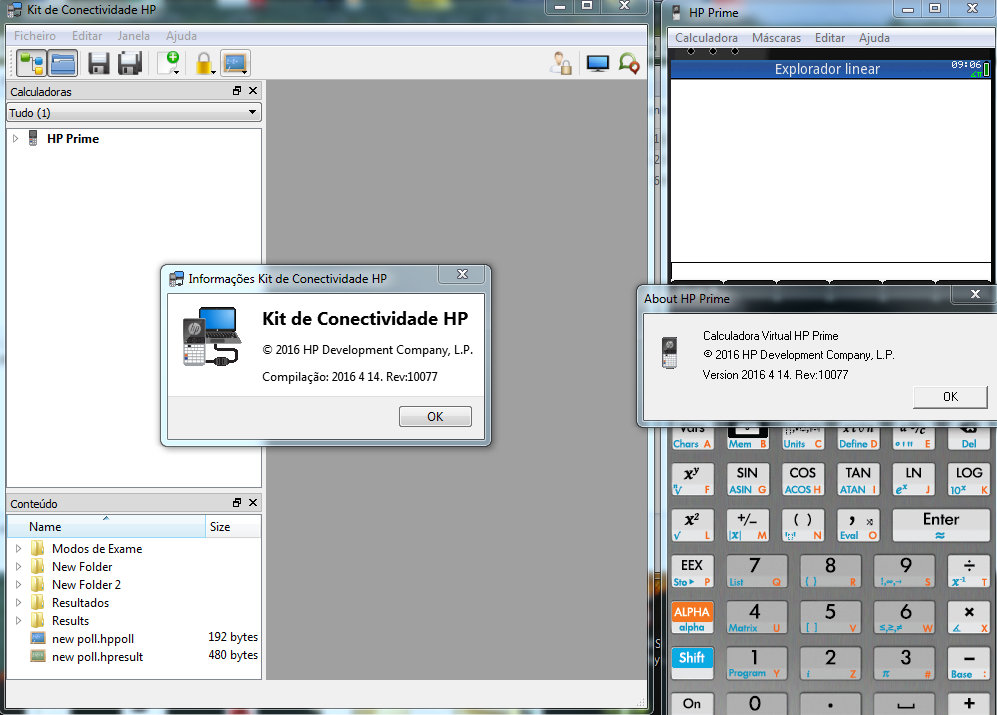997x715 pixels.
Task: Open the Máscaras menu in HP Prime
Action: tap(776, 38)
